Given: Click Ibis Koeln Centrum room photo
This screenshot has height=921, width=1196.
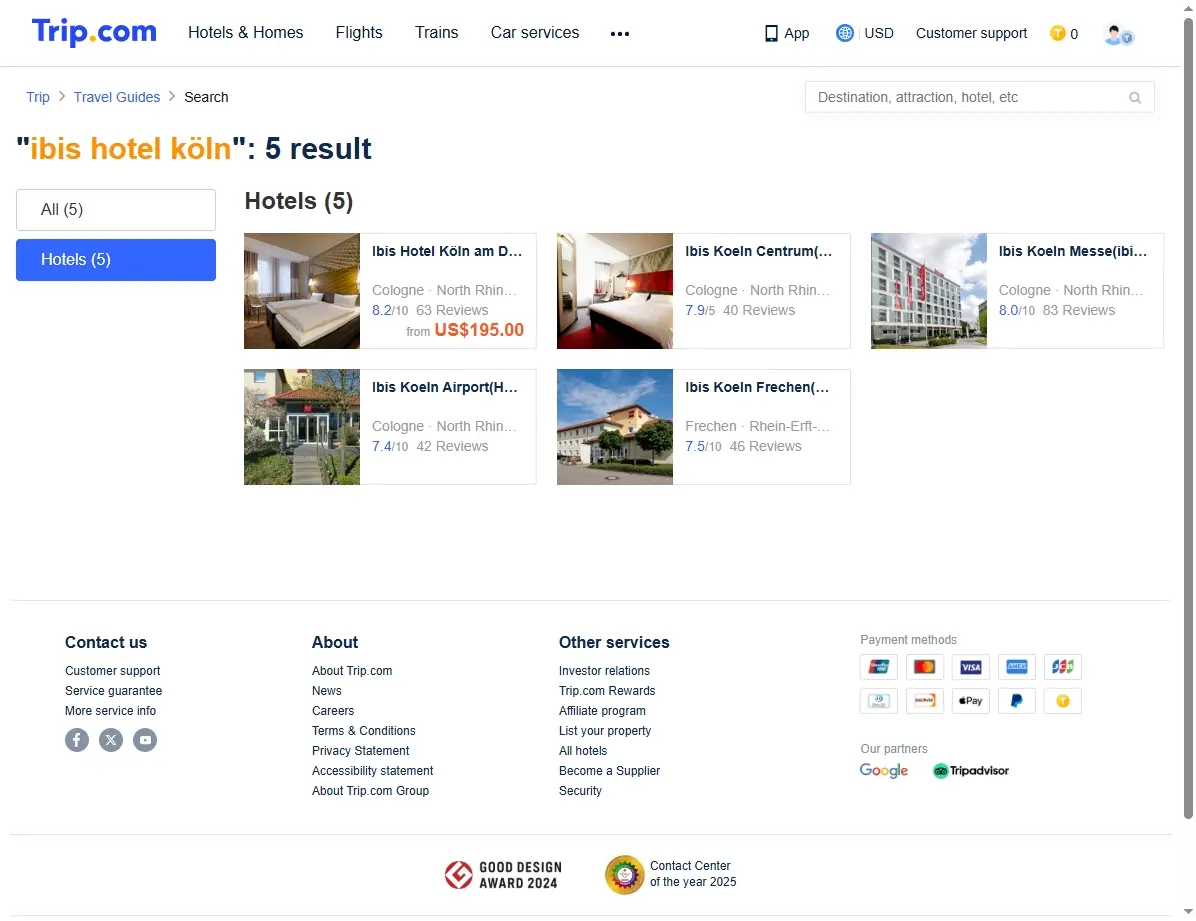Looking at the screenshot, I should coord(615,291).
